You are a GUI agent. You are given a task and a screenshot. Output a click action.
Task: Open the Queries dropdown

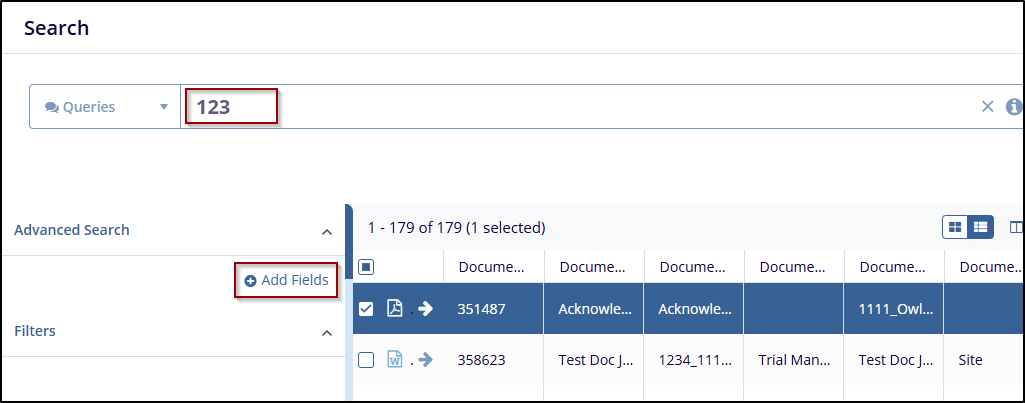click(105, 107)
